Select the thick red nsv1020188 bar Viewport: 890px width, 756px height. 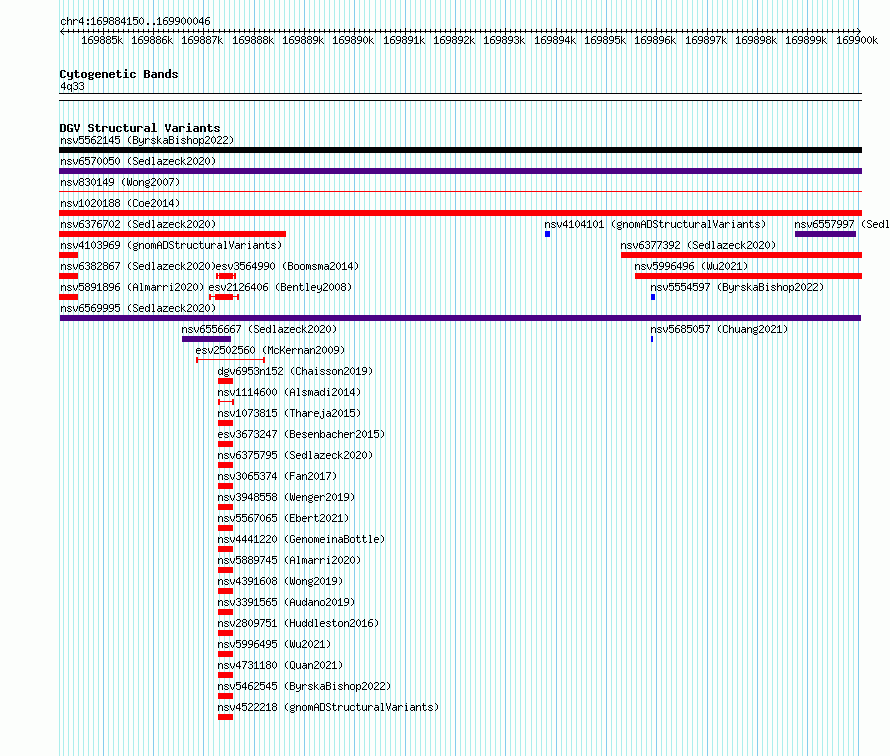tap(460, 213)
